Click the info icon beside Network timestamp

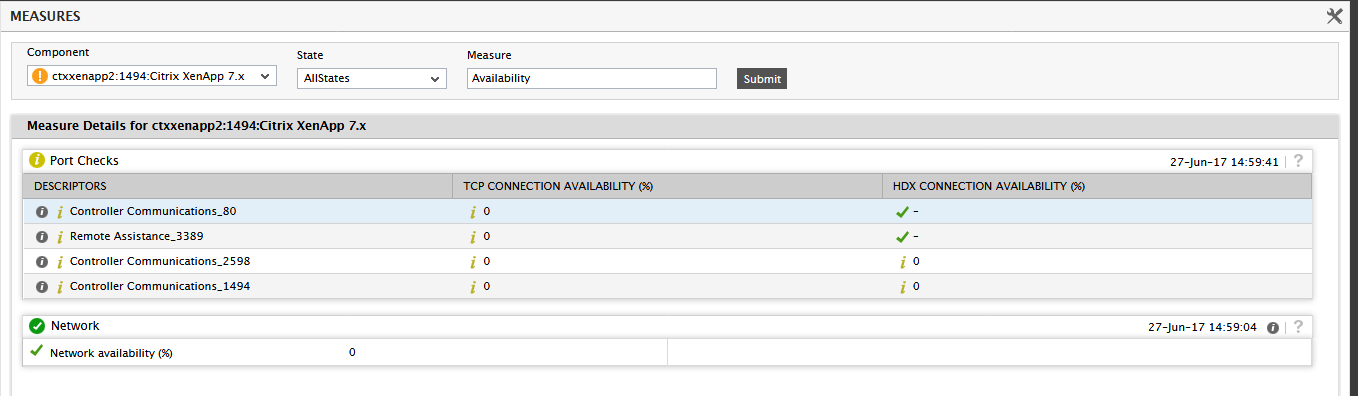(x=1273, y=327)
